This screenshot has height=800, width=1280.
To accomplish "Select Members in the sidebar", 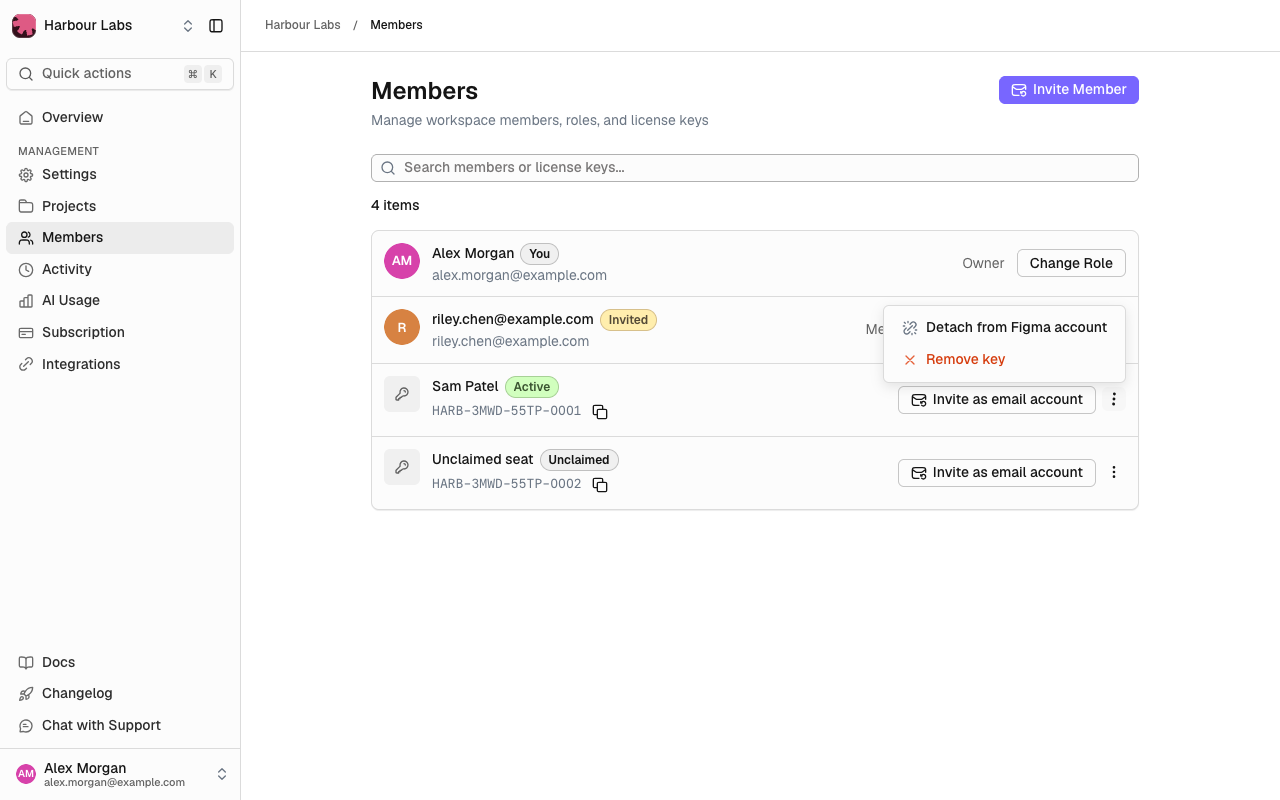I will click(120, 237).
